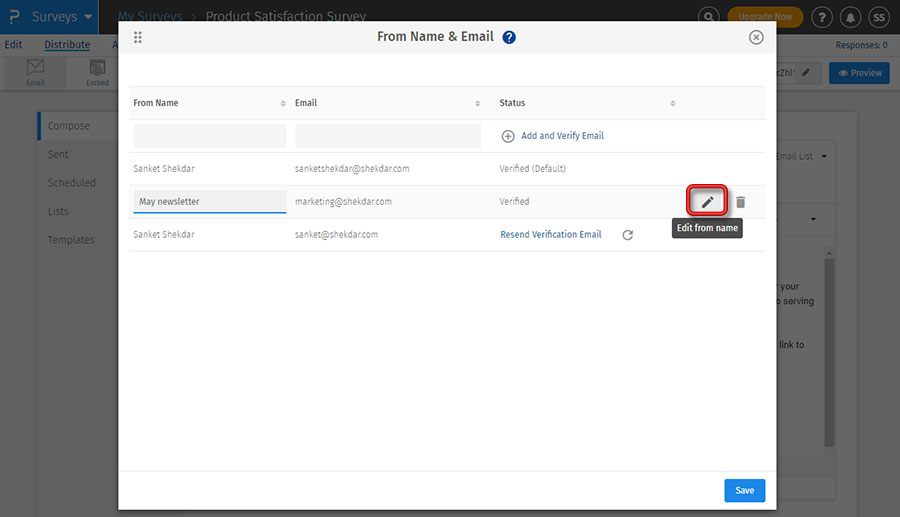Screen dimensions: 900x517
Task: Click Responses: 0 counter
Action: pos(861,45)
